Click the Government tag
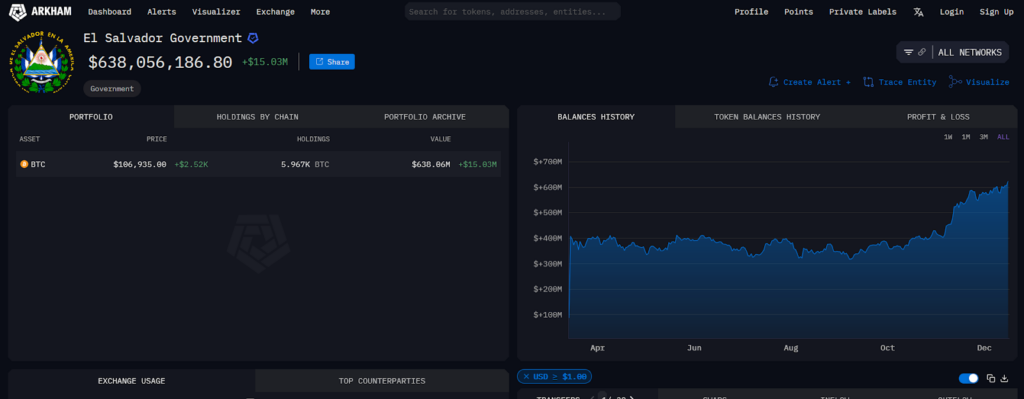This screenshot has width=1024, height=399. pyautogui.click(x=112, y=88)
